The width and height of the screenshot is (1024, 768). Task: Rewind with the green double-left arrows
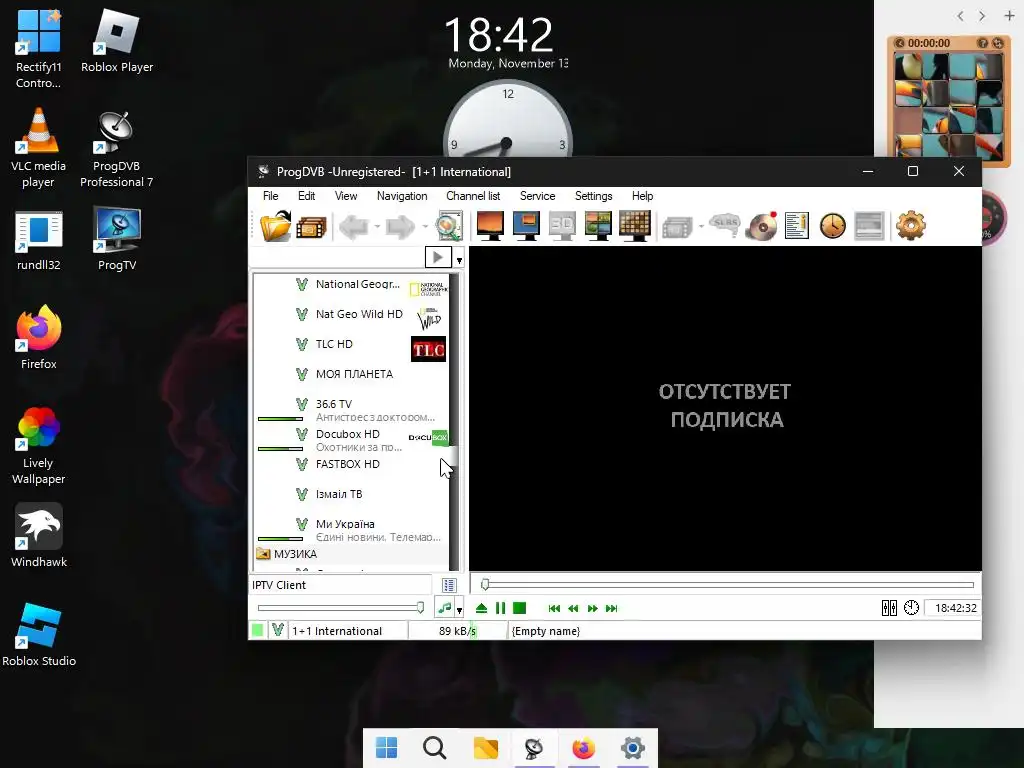tap(573, 609)
